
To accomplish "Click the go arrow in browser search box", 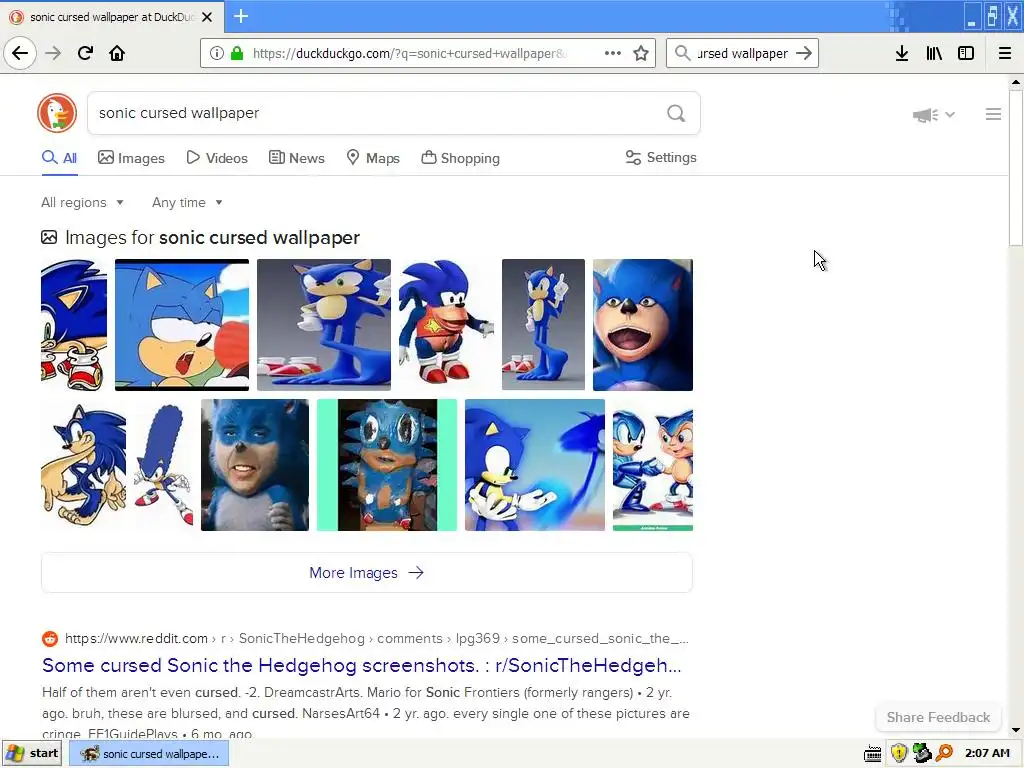I will tap(804, 53).
